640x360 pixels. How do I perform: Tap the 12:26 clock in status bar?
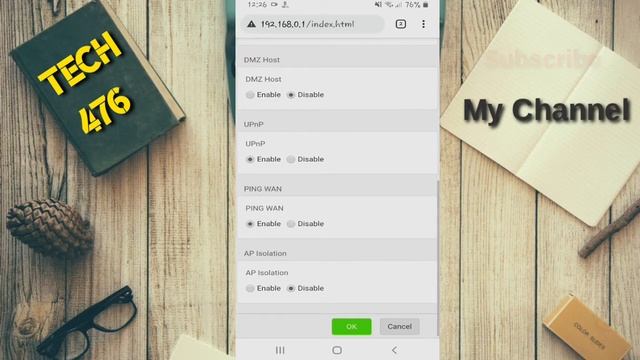257,4
